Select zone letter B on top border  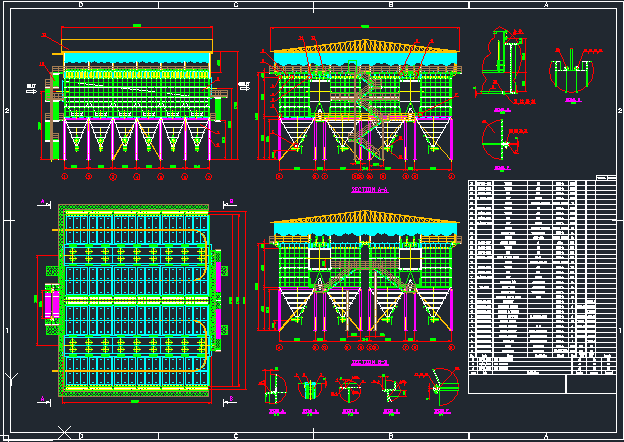(x=391, y=4)
